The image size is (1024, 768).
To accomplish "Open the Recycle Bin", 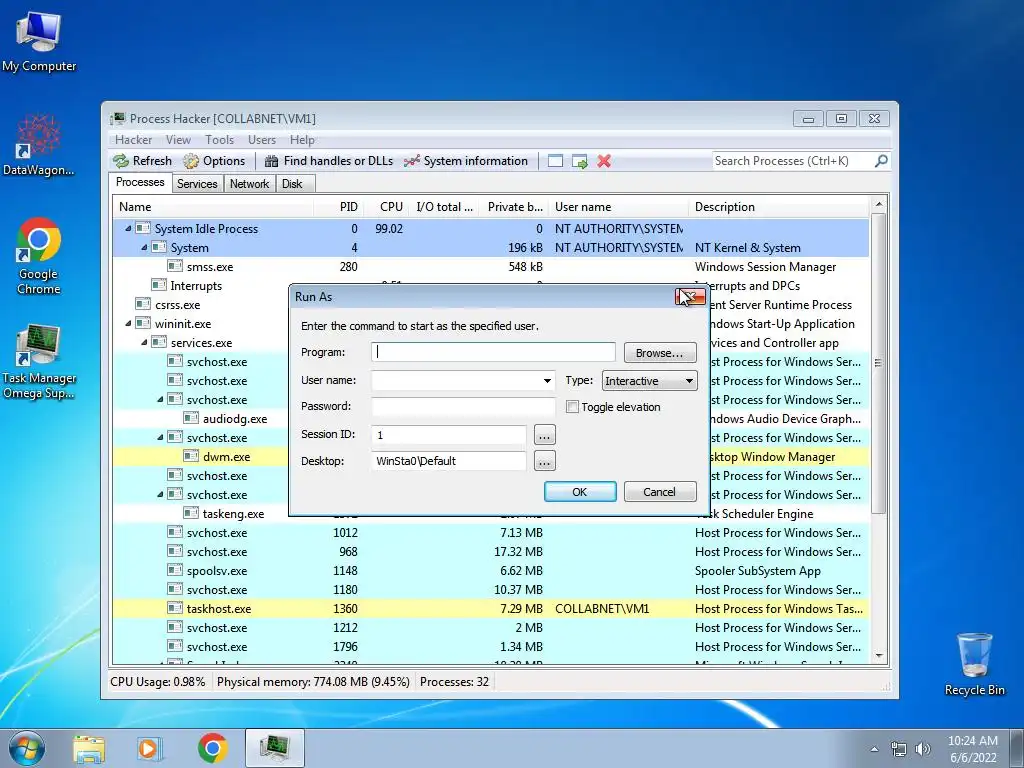I will coord(974,664).
